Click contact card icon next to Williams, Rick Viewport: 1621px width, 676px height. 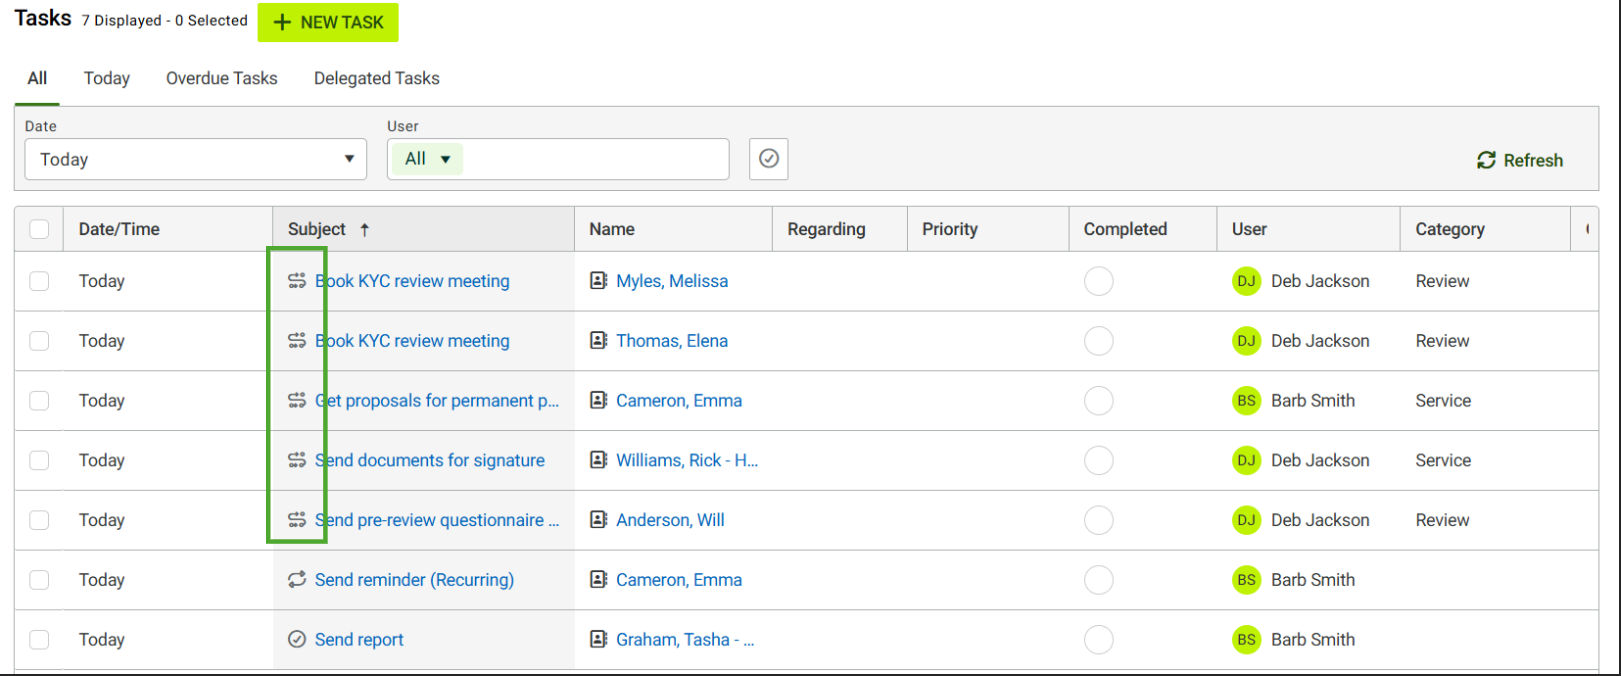click(x=598, y=460)
